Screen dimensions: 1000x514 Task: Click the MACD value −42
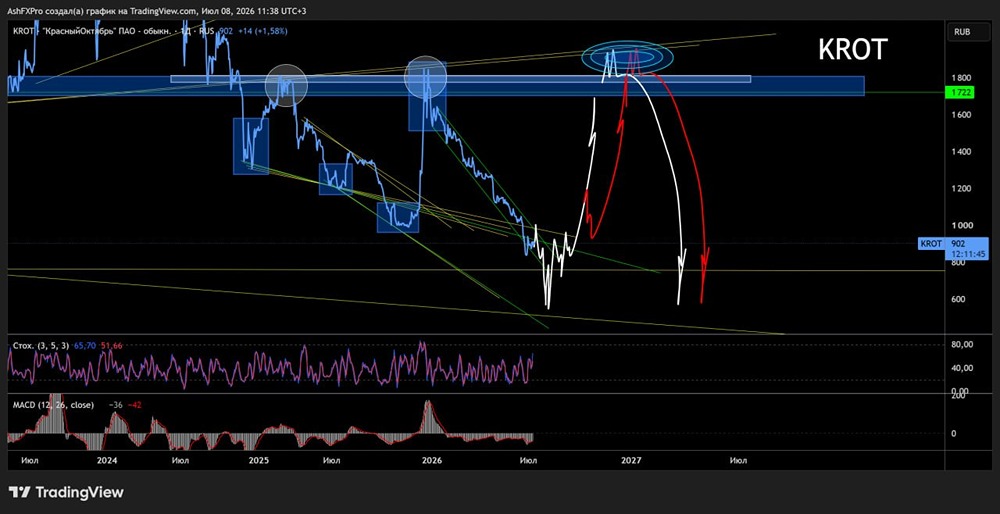[133, 404]
